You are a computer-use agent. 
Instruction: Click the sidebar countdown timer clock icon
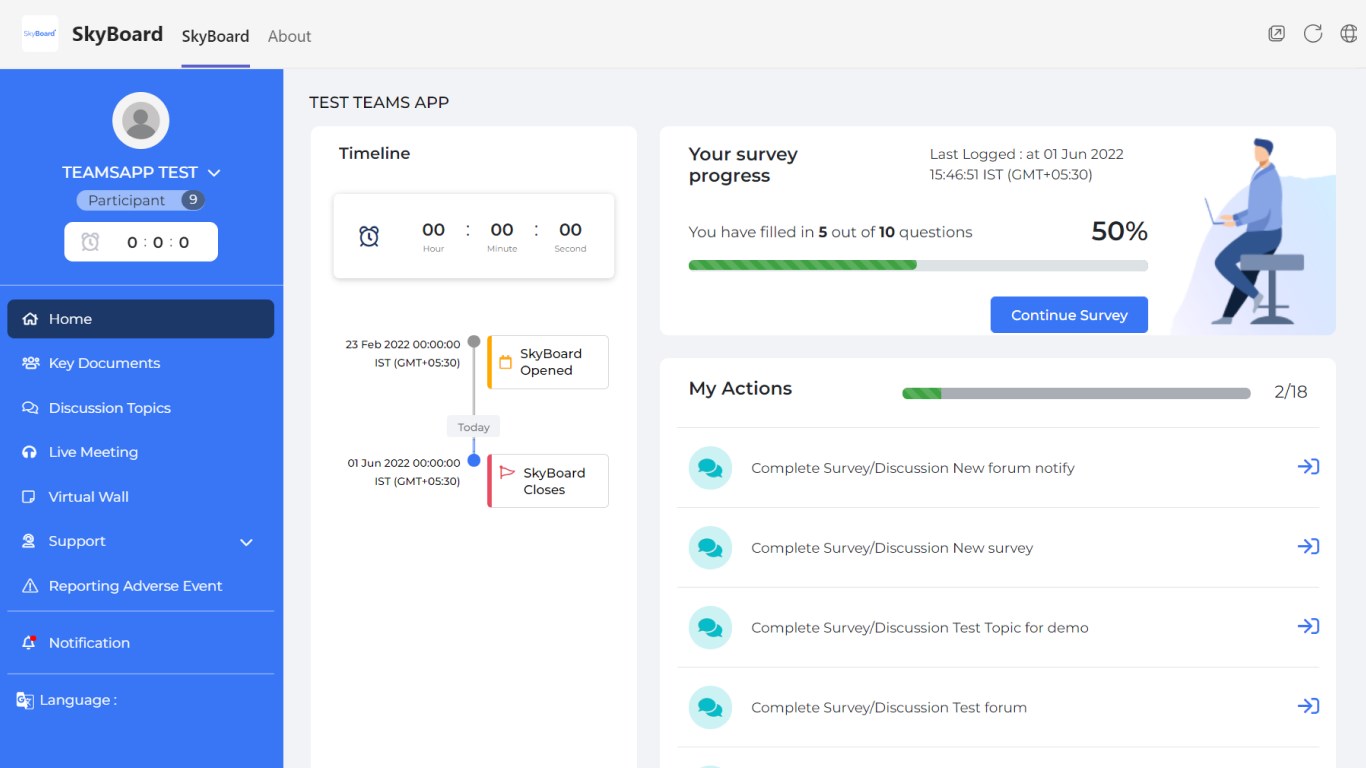pos(91,242)
